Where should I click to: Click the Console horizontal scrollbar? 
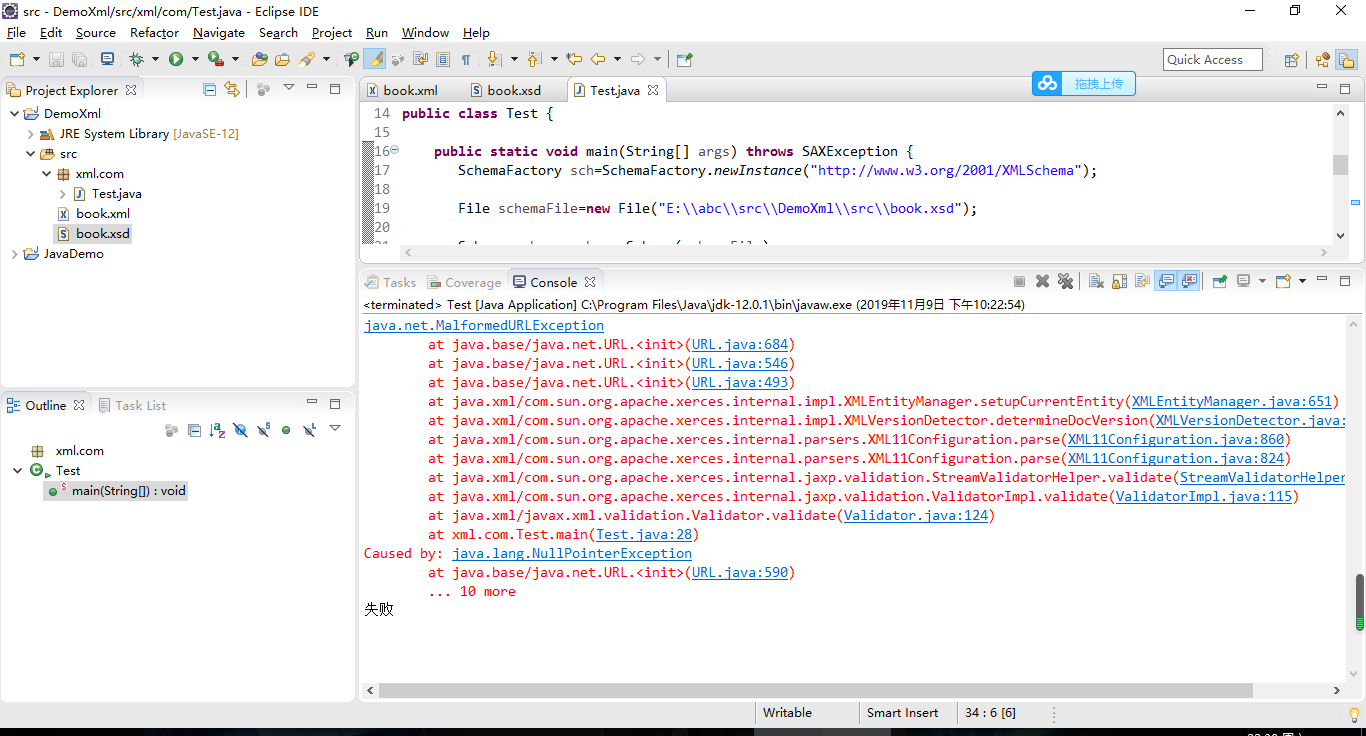click(815, 691)
